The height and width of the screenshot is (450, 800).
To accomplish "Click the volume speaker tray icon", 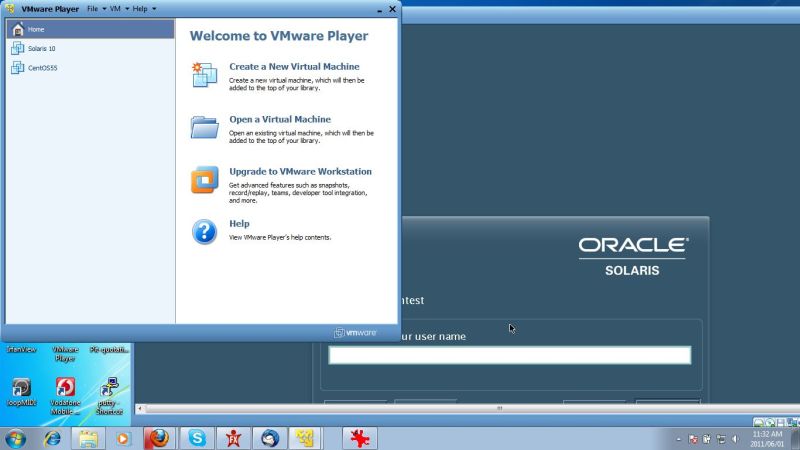I will 735,439.
